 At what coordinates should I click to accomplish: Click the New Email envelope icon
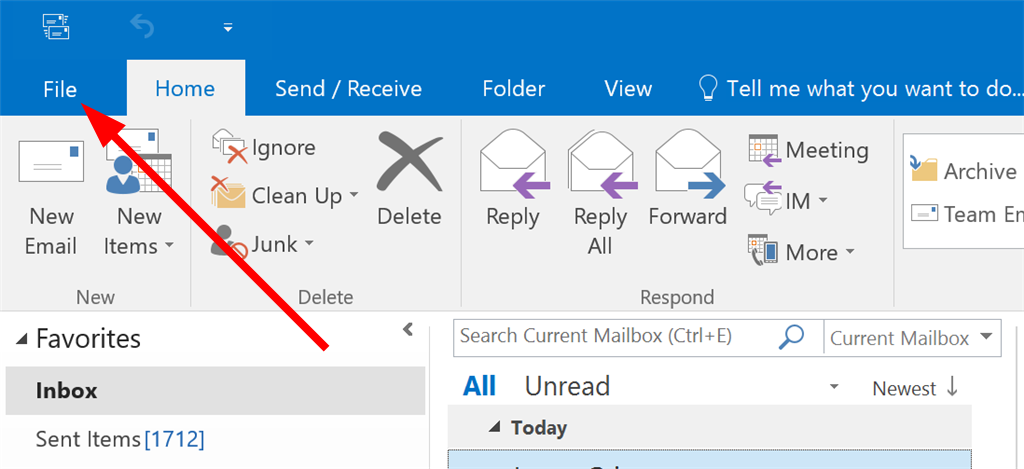(x=51, y=161)
